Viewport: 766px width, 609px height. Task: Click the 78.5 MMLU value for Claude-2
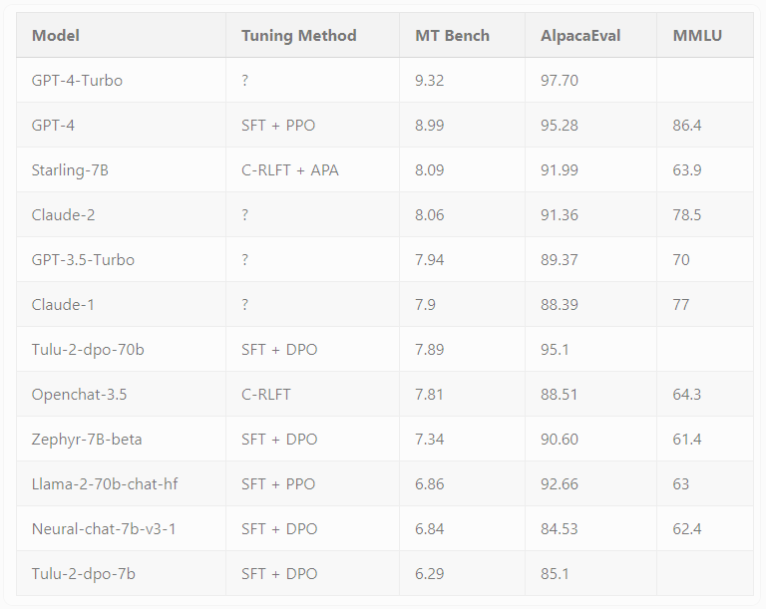(x=687, y=215)
